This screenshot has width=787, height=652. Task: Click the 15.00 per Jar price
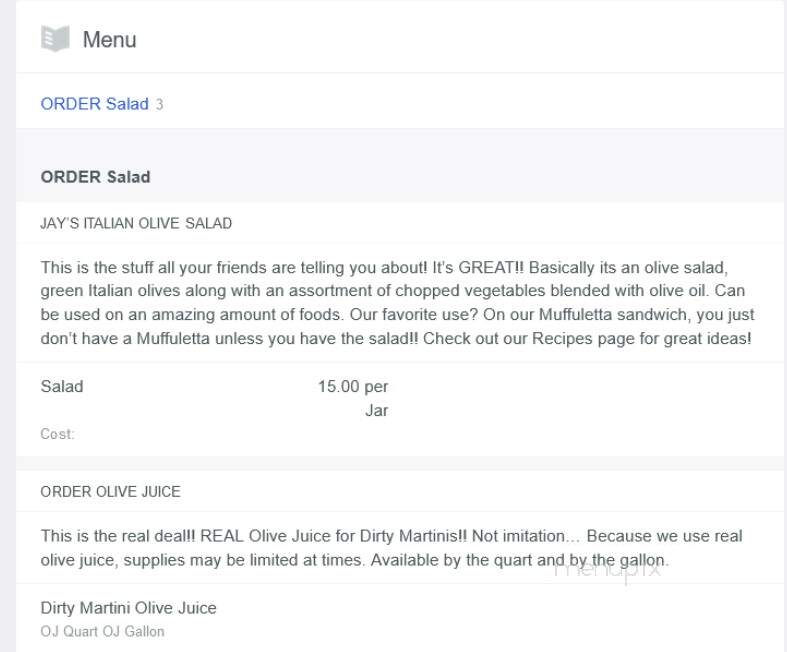click(x=353, y=398)
